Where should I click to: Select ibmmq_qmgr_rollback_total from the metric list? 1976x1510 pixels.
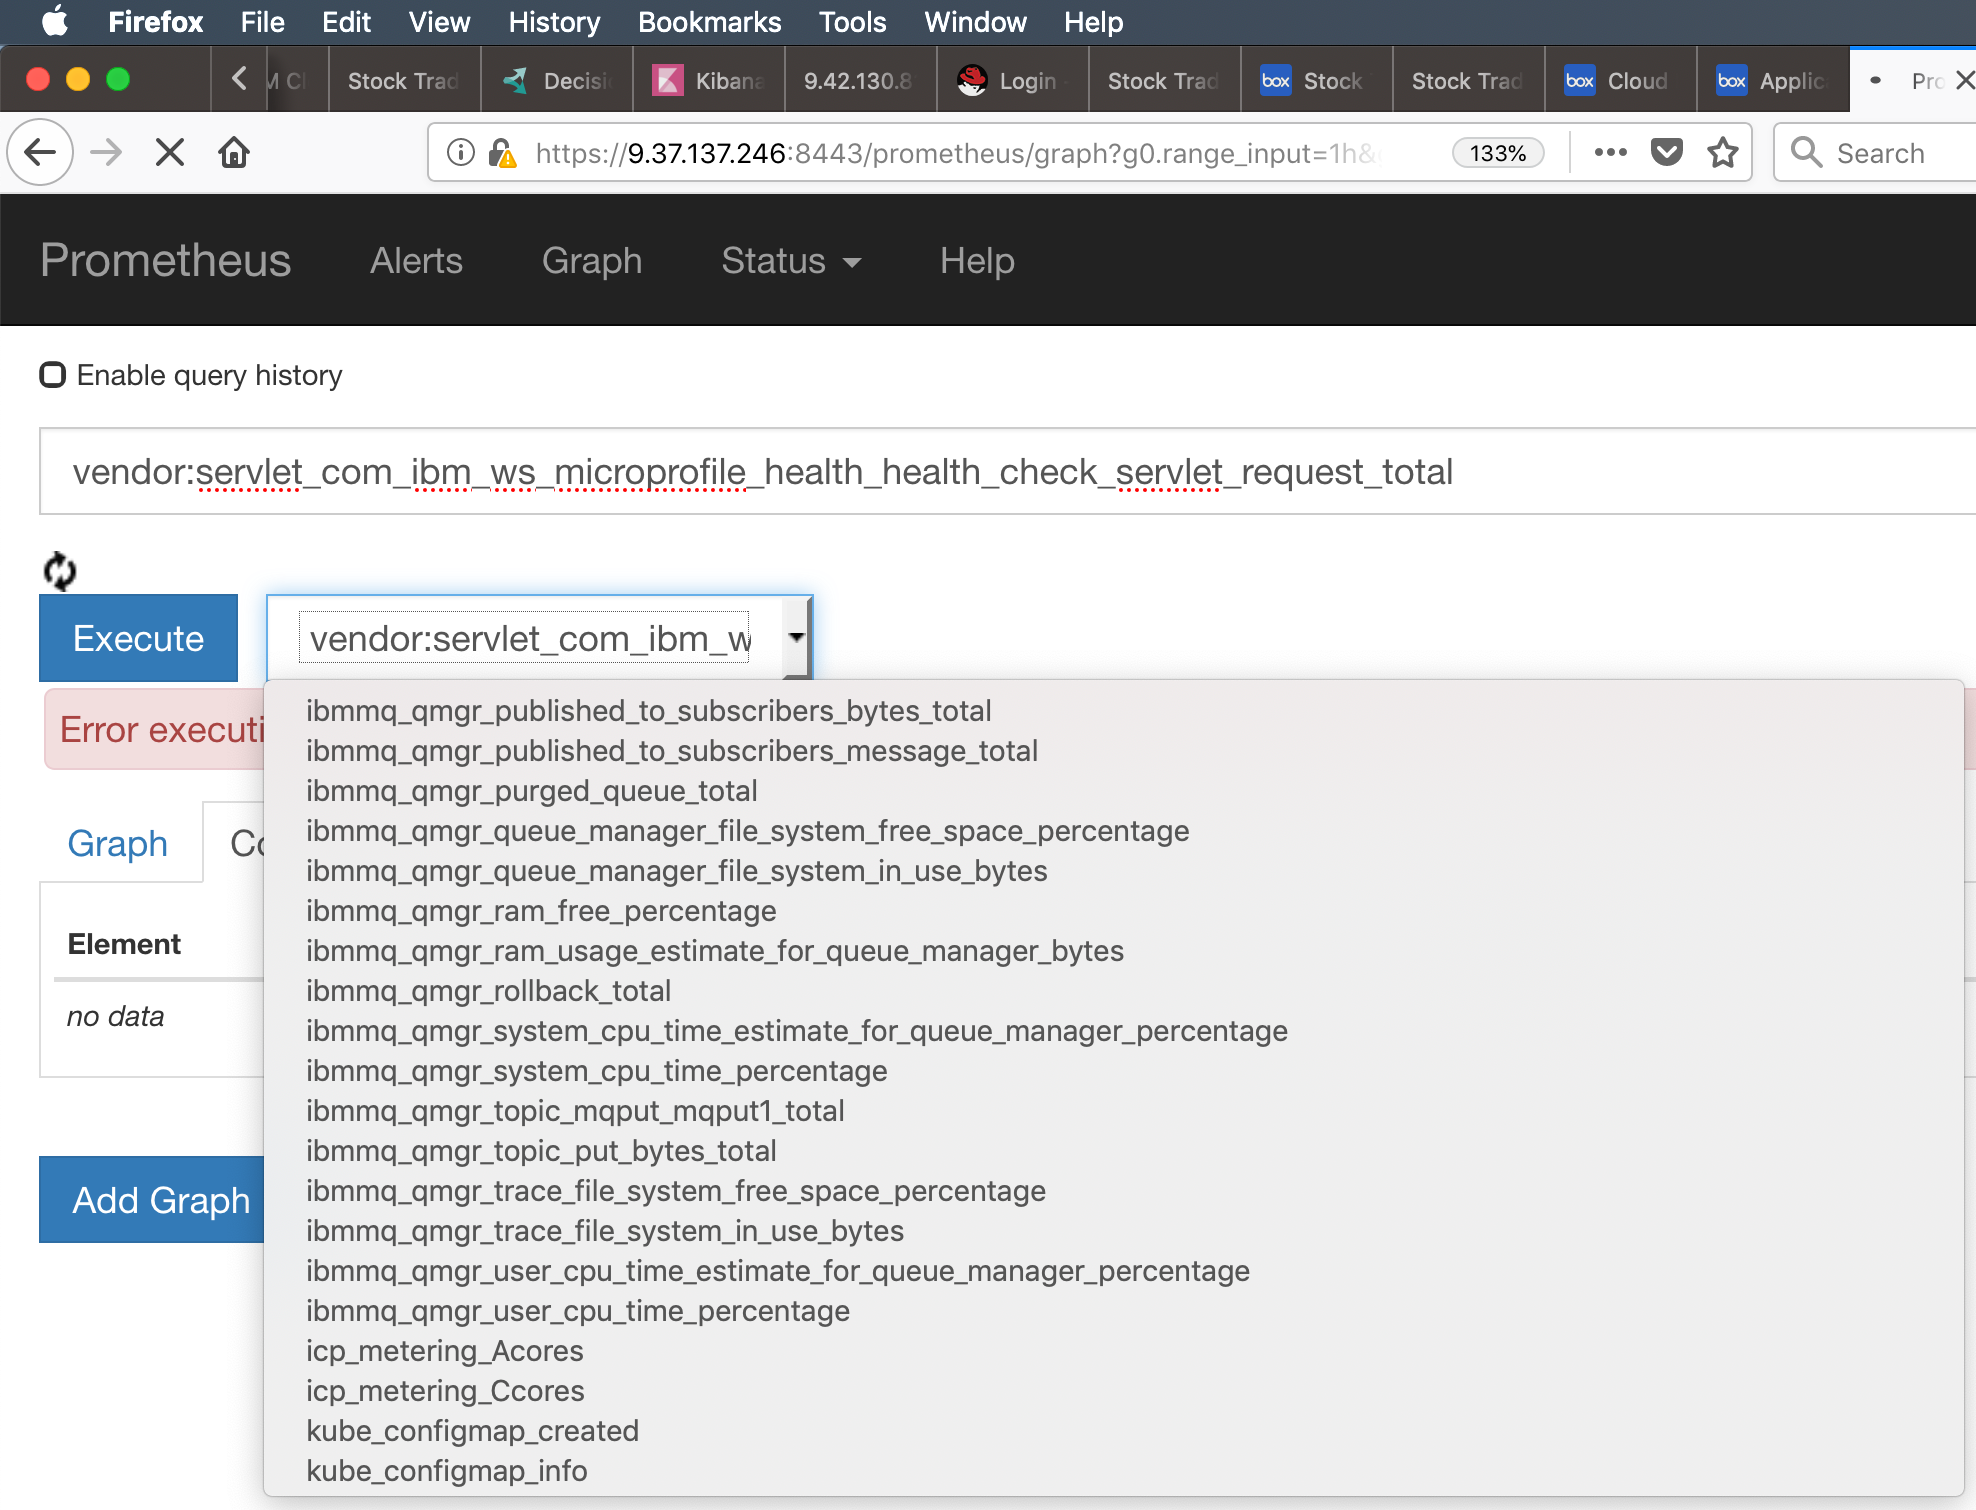pyautogui.click(x=488, y=991)
